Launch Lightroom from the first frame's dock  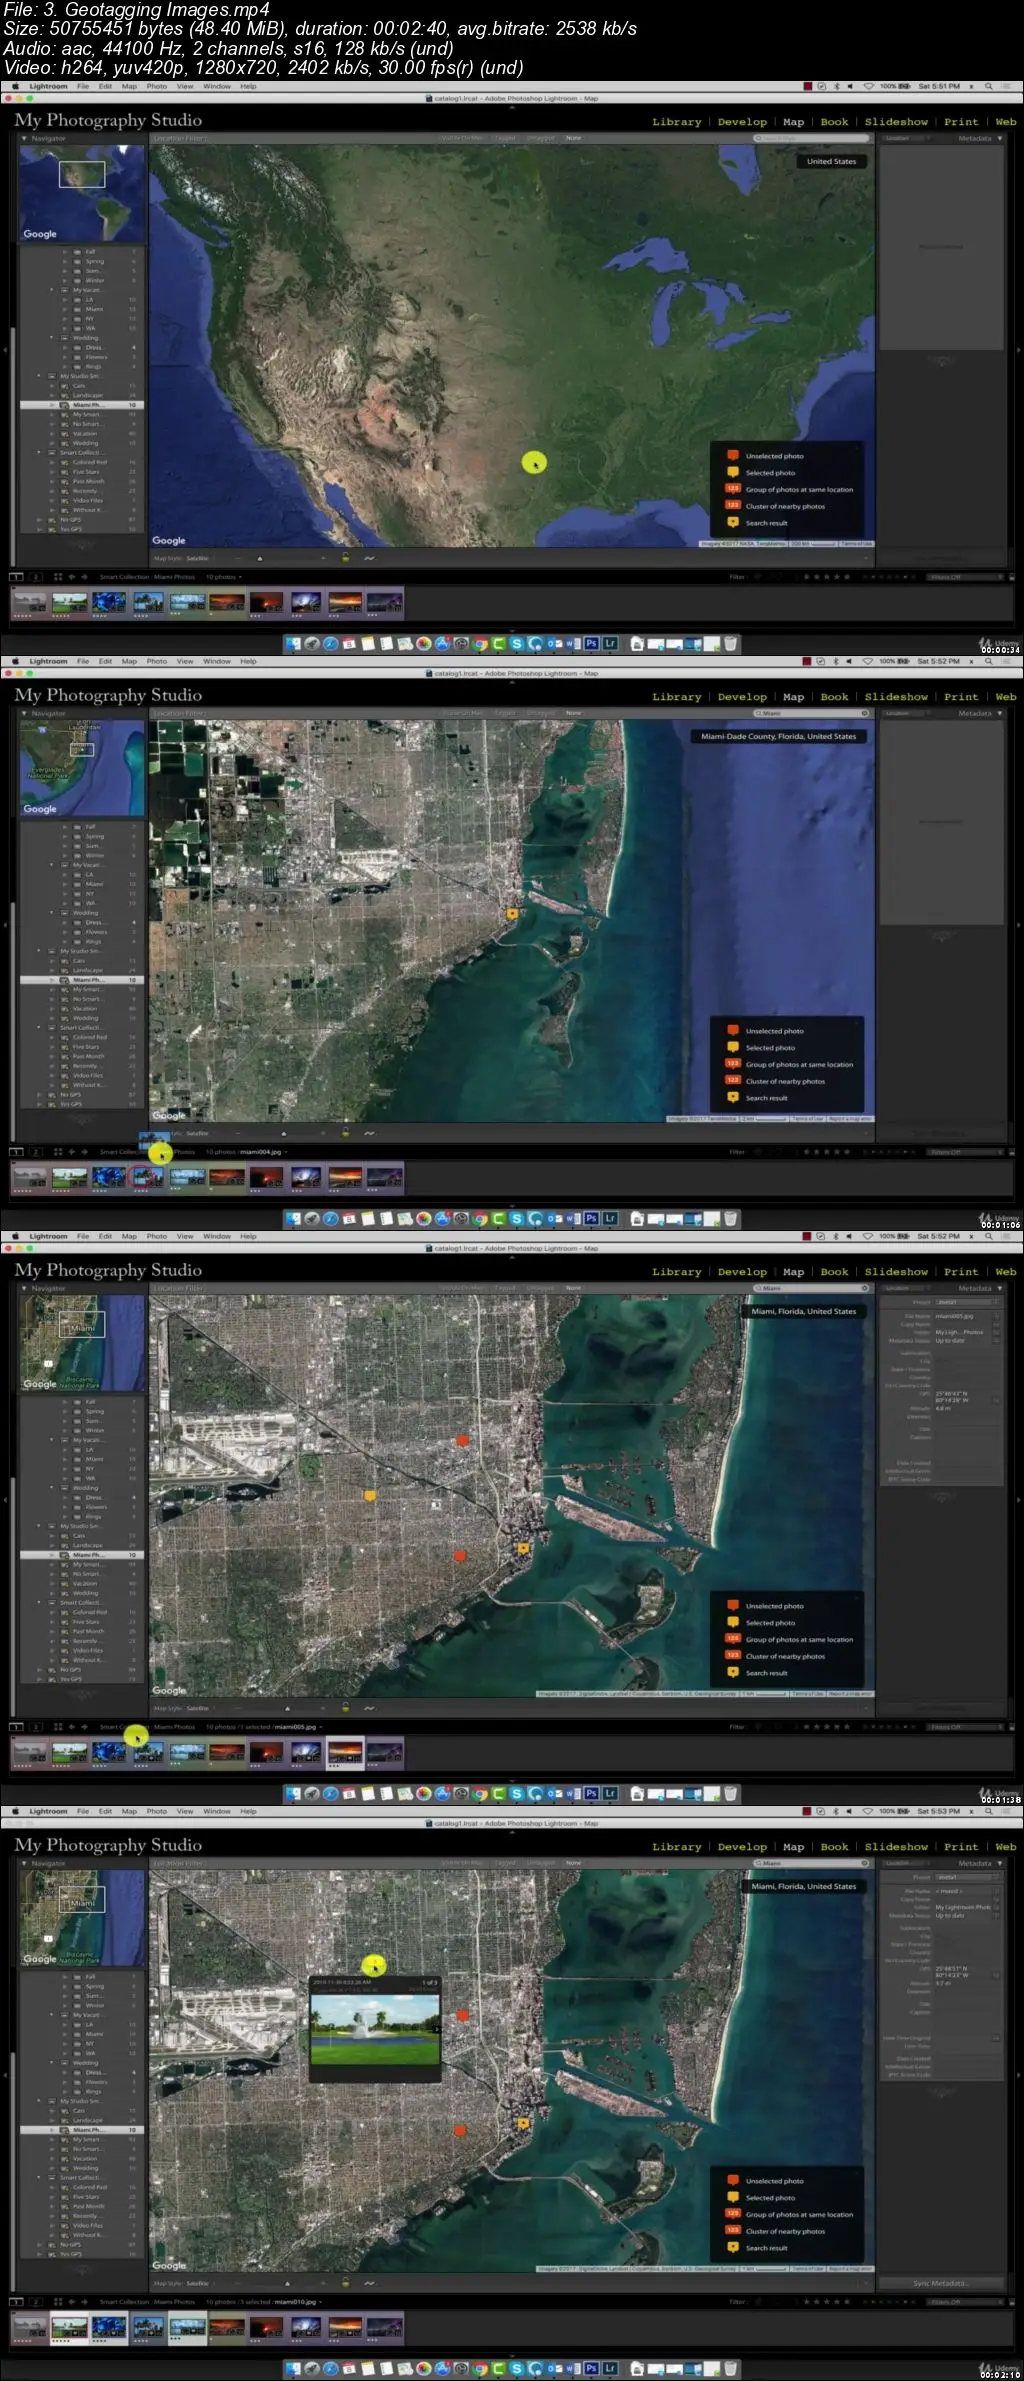pos(610,644)
